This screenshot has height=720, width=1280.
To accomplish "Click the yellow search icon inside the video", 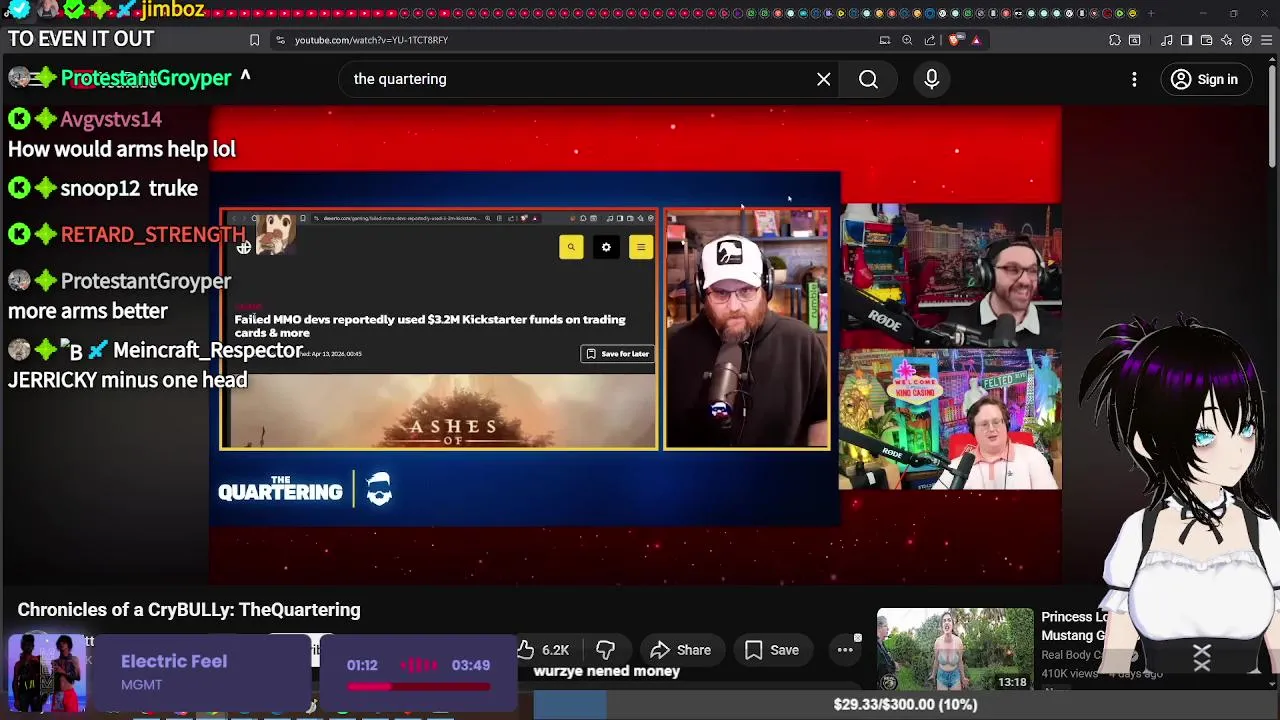I will [x=571, y=247].
